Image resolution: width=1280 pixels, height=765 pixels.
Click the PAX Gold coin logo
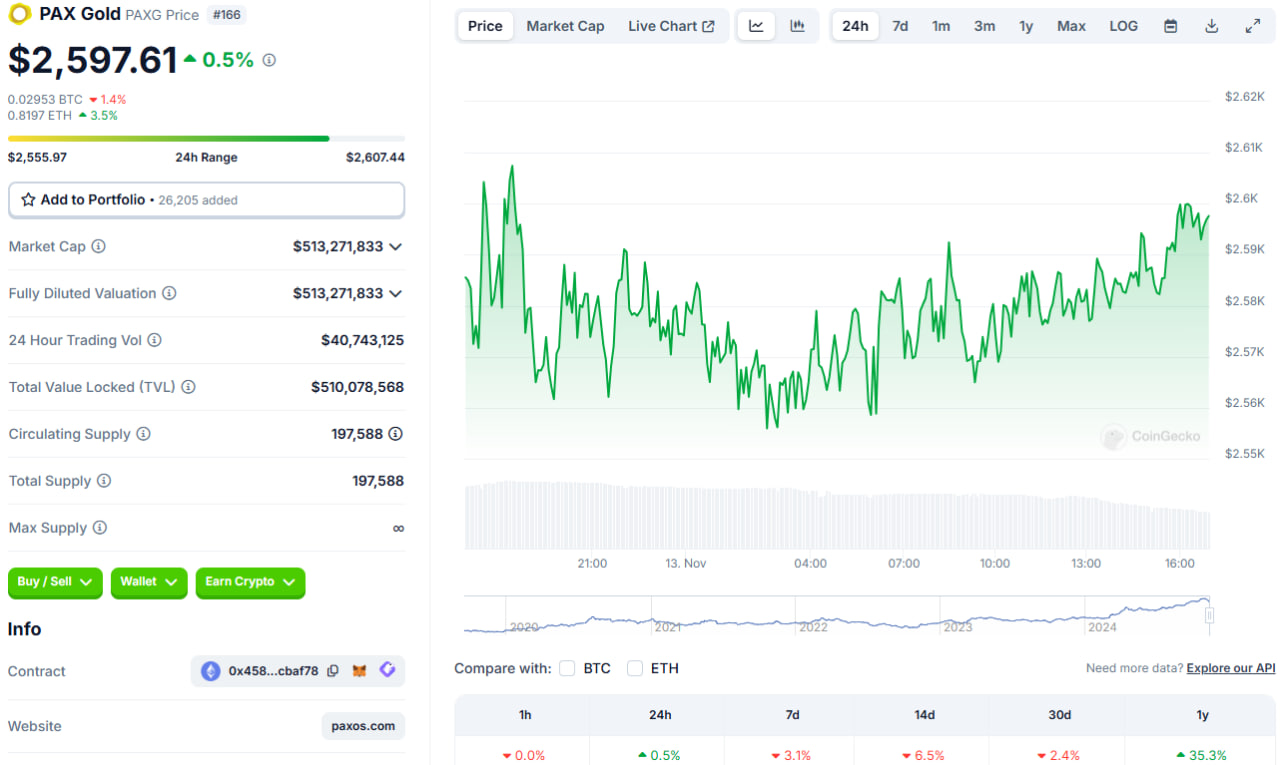(x=19, y=14)
